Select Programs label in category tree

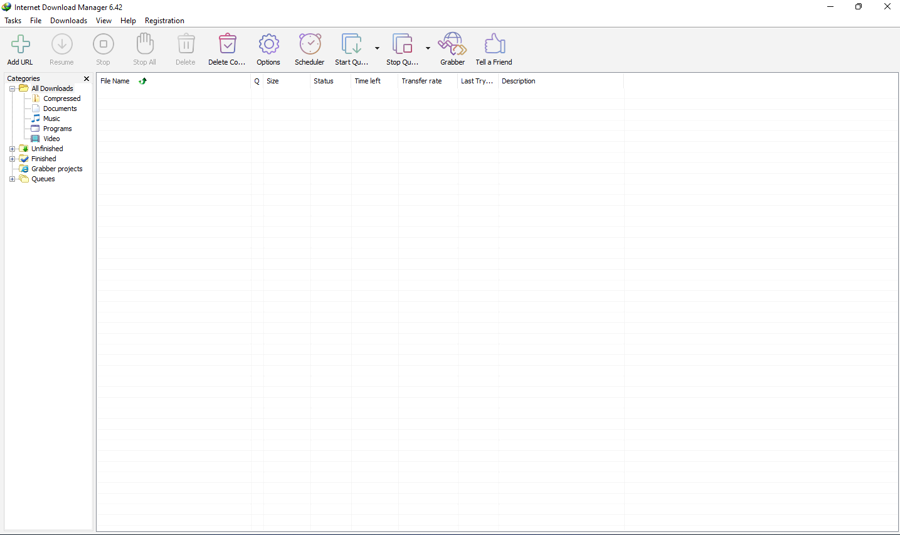coord(57,129)
